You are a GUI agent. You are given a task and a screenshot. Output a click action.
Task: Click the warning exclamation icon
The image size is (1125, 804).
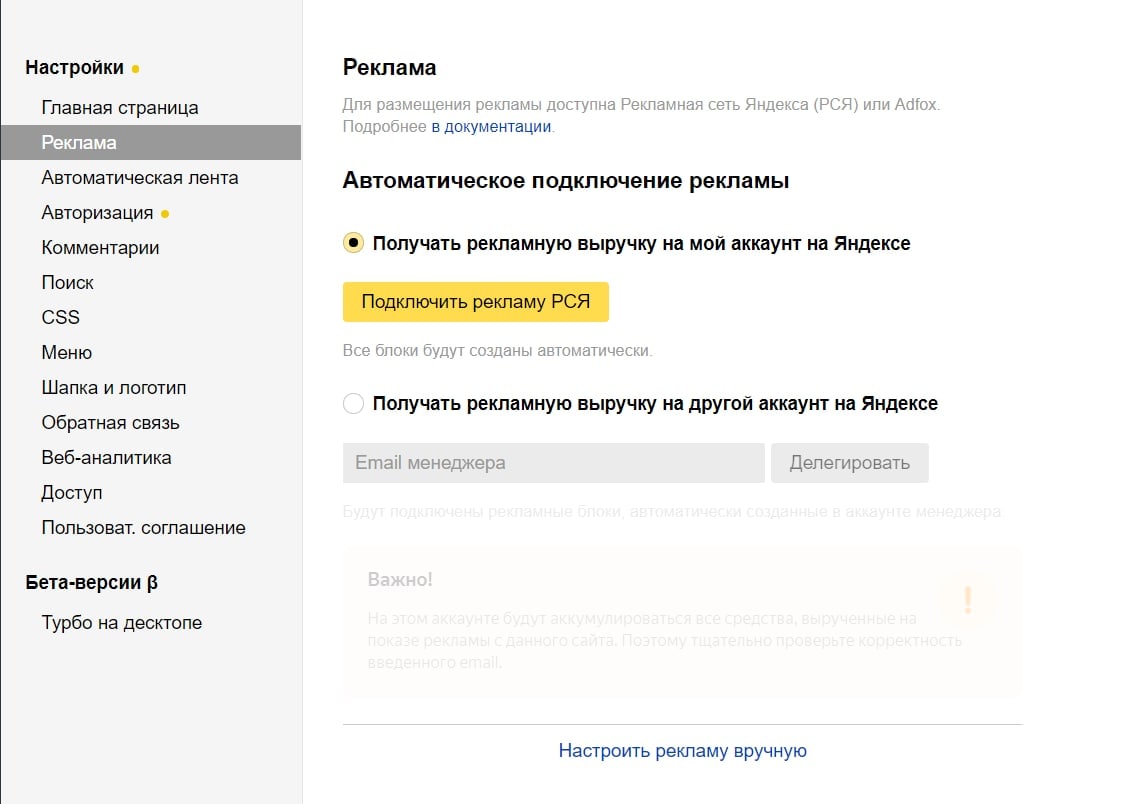tap(967, 600)
